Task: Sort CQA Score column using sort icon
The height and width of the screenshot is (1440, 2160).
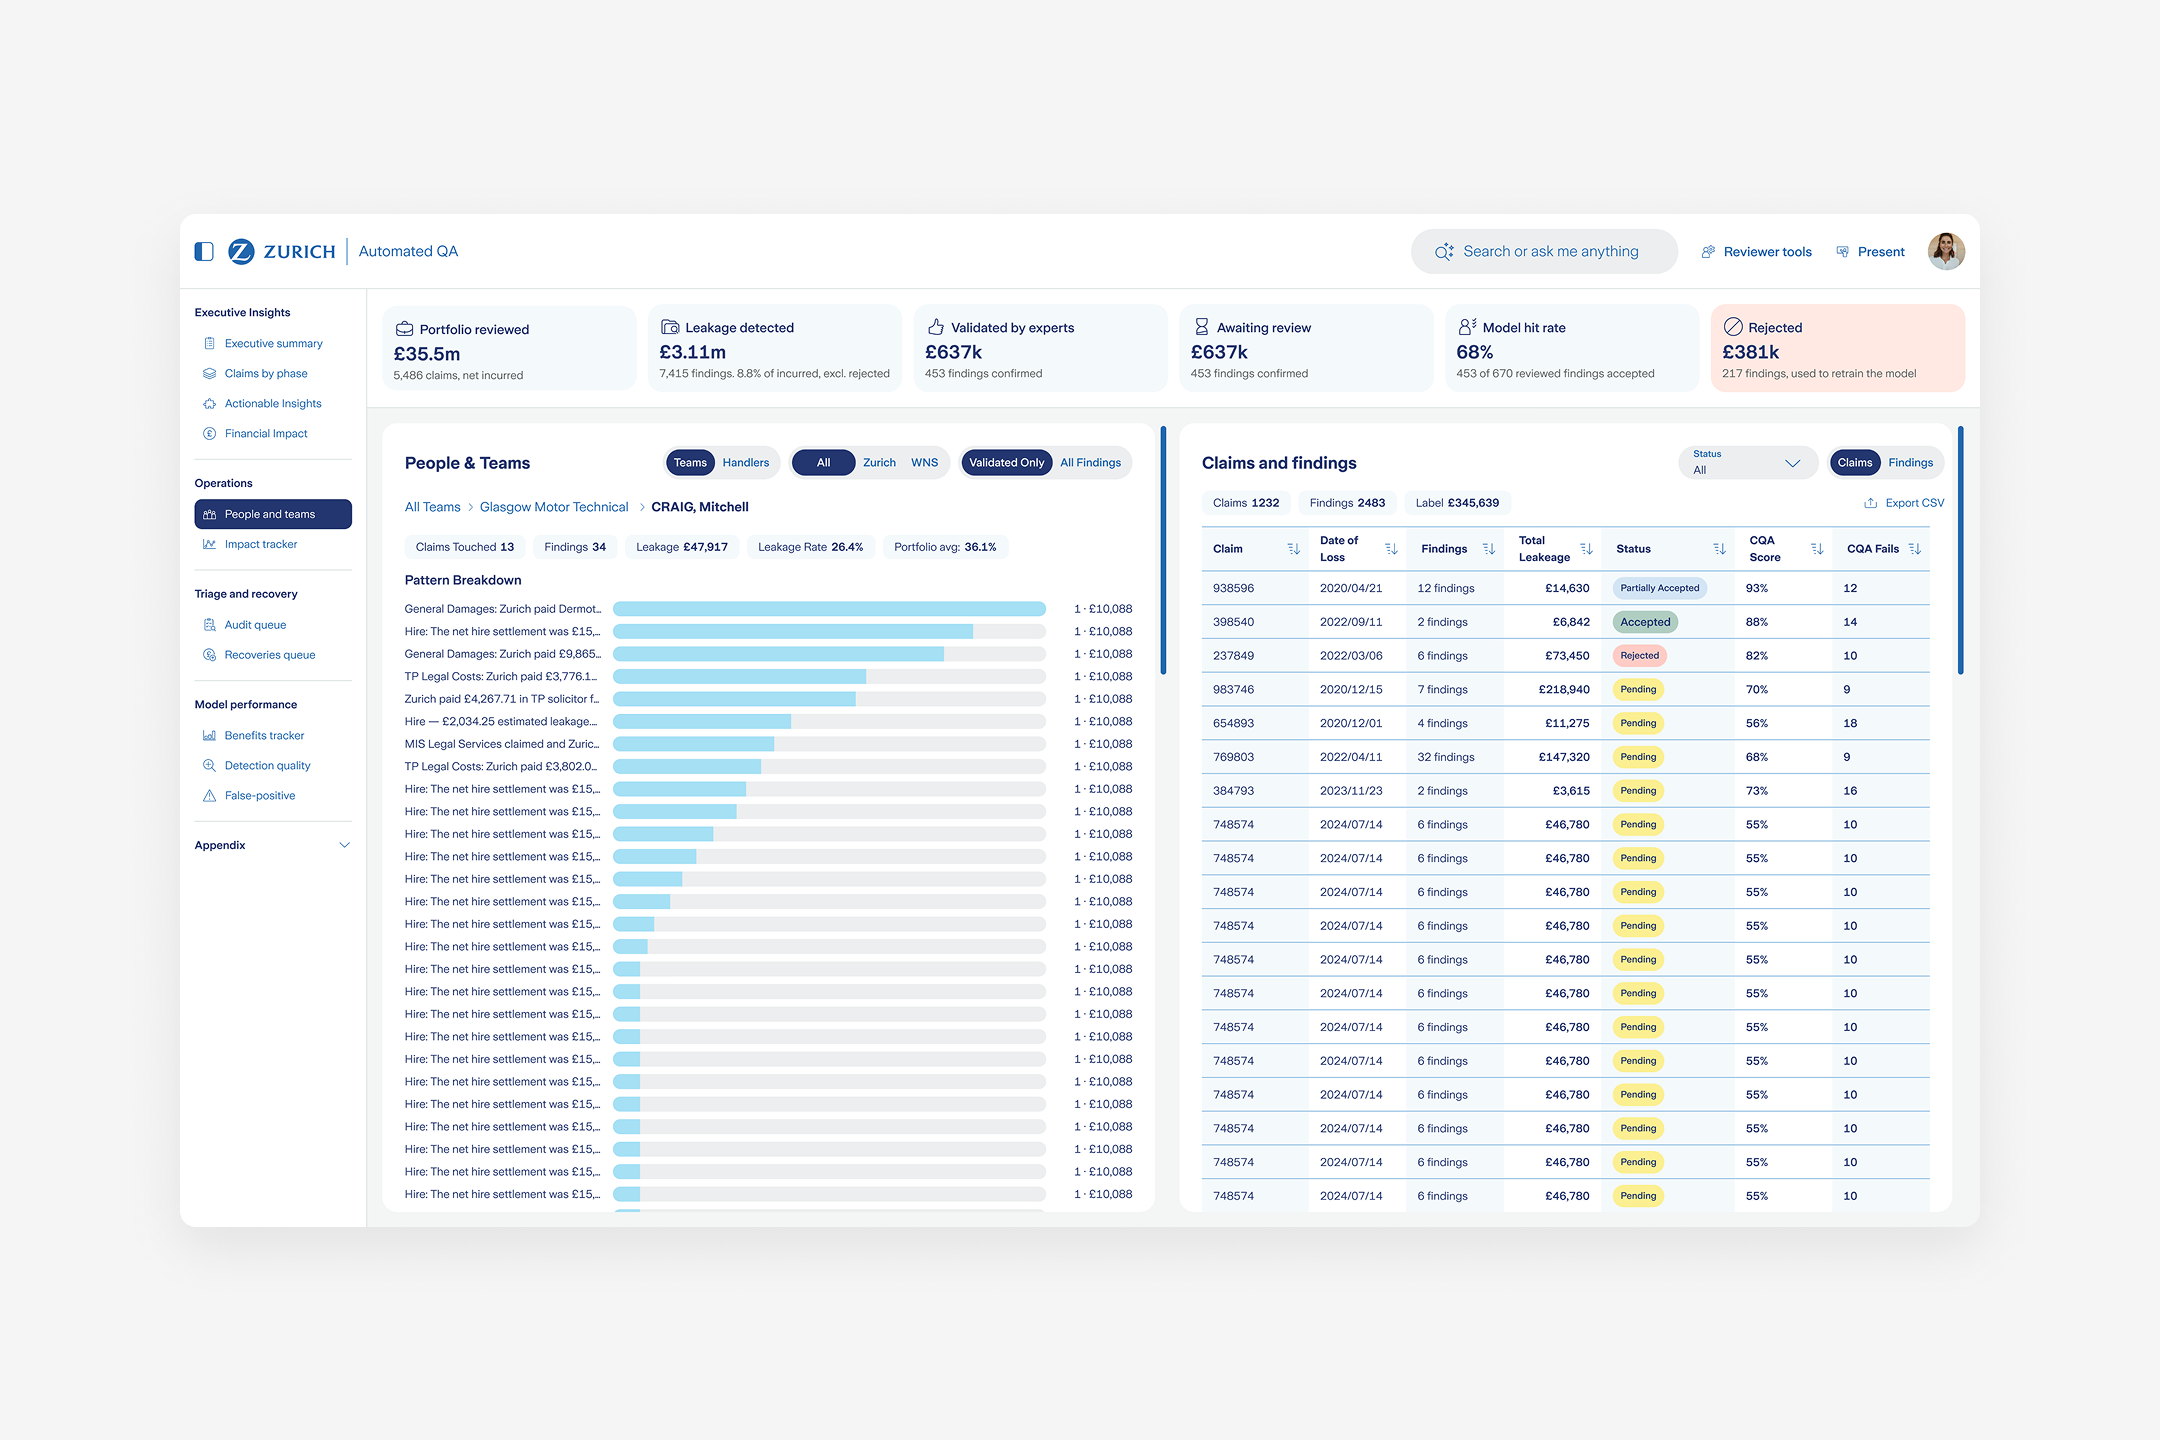Action: (1817, 549)
